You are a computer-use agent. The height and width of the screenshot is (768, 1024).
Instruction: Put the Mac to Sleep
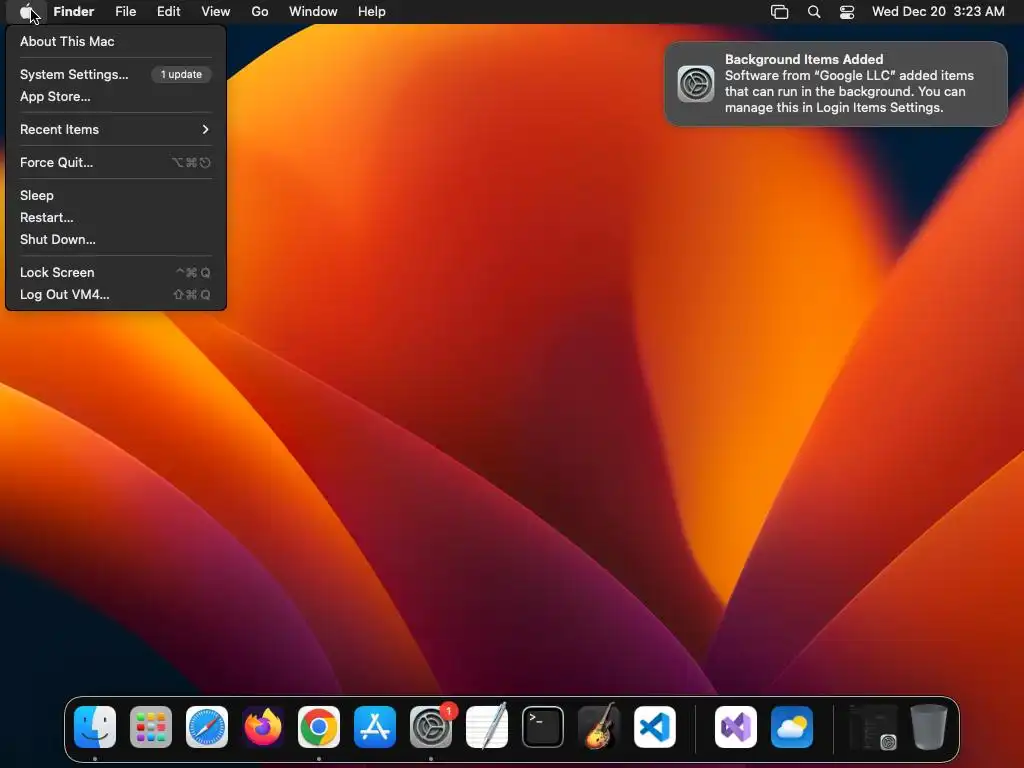(x=116, y=195)
